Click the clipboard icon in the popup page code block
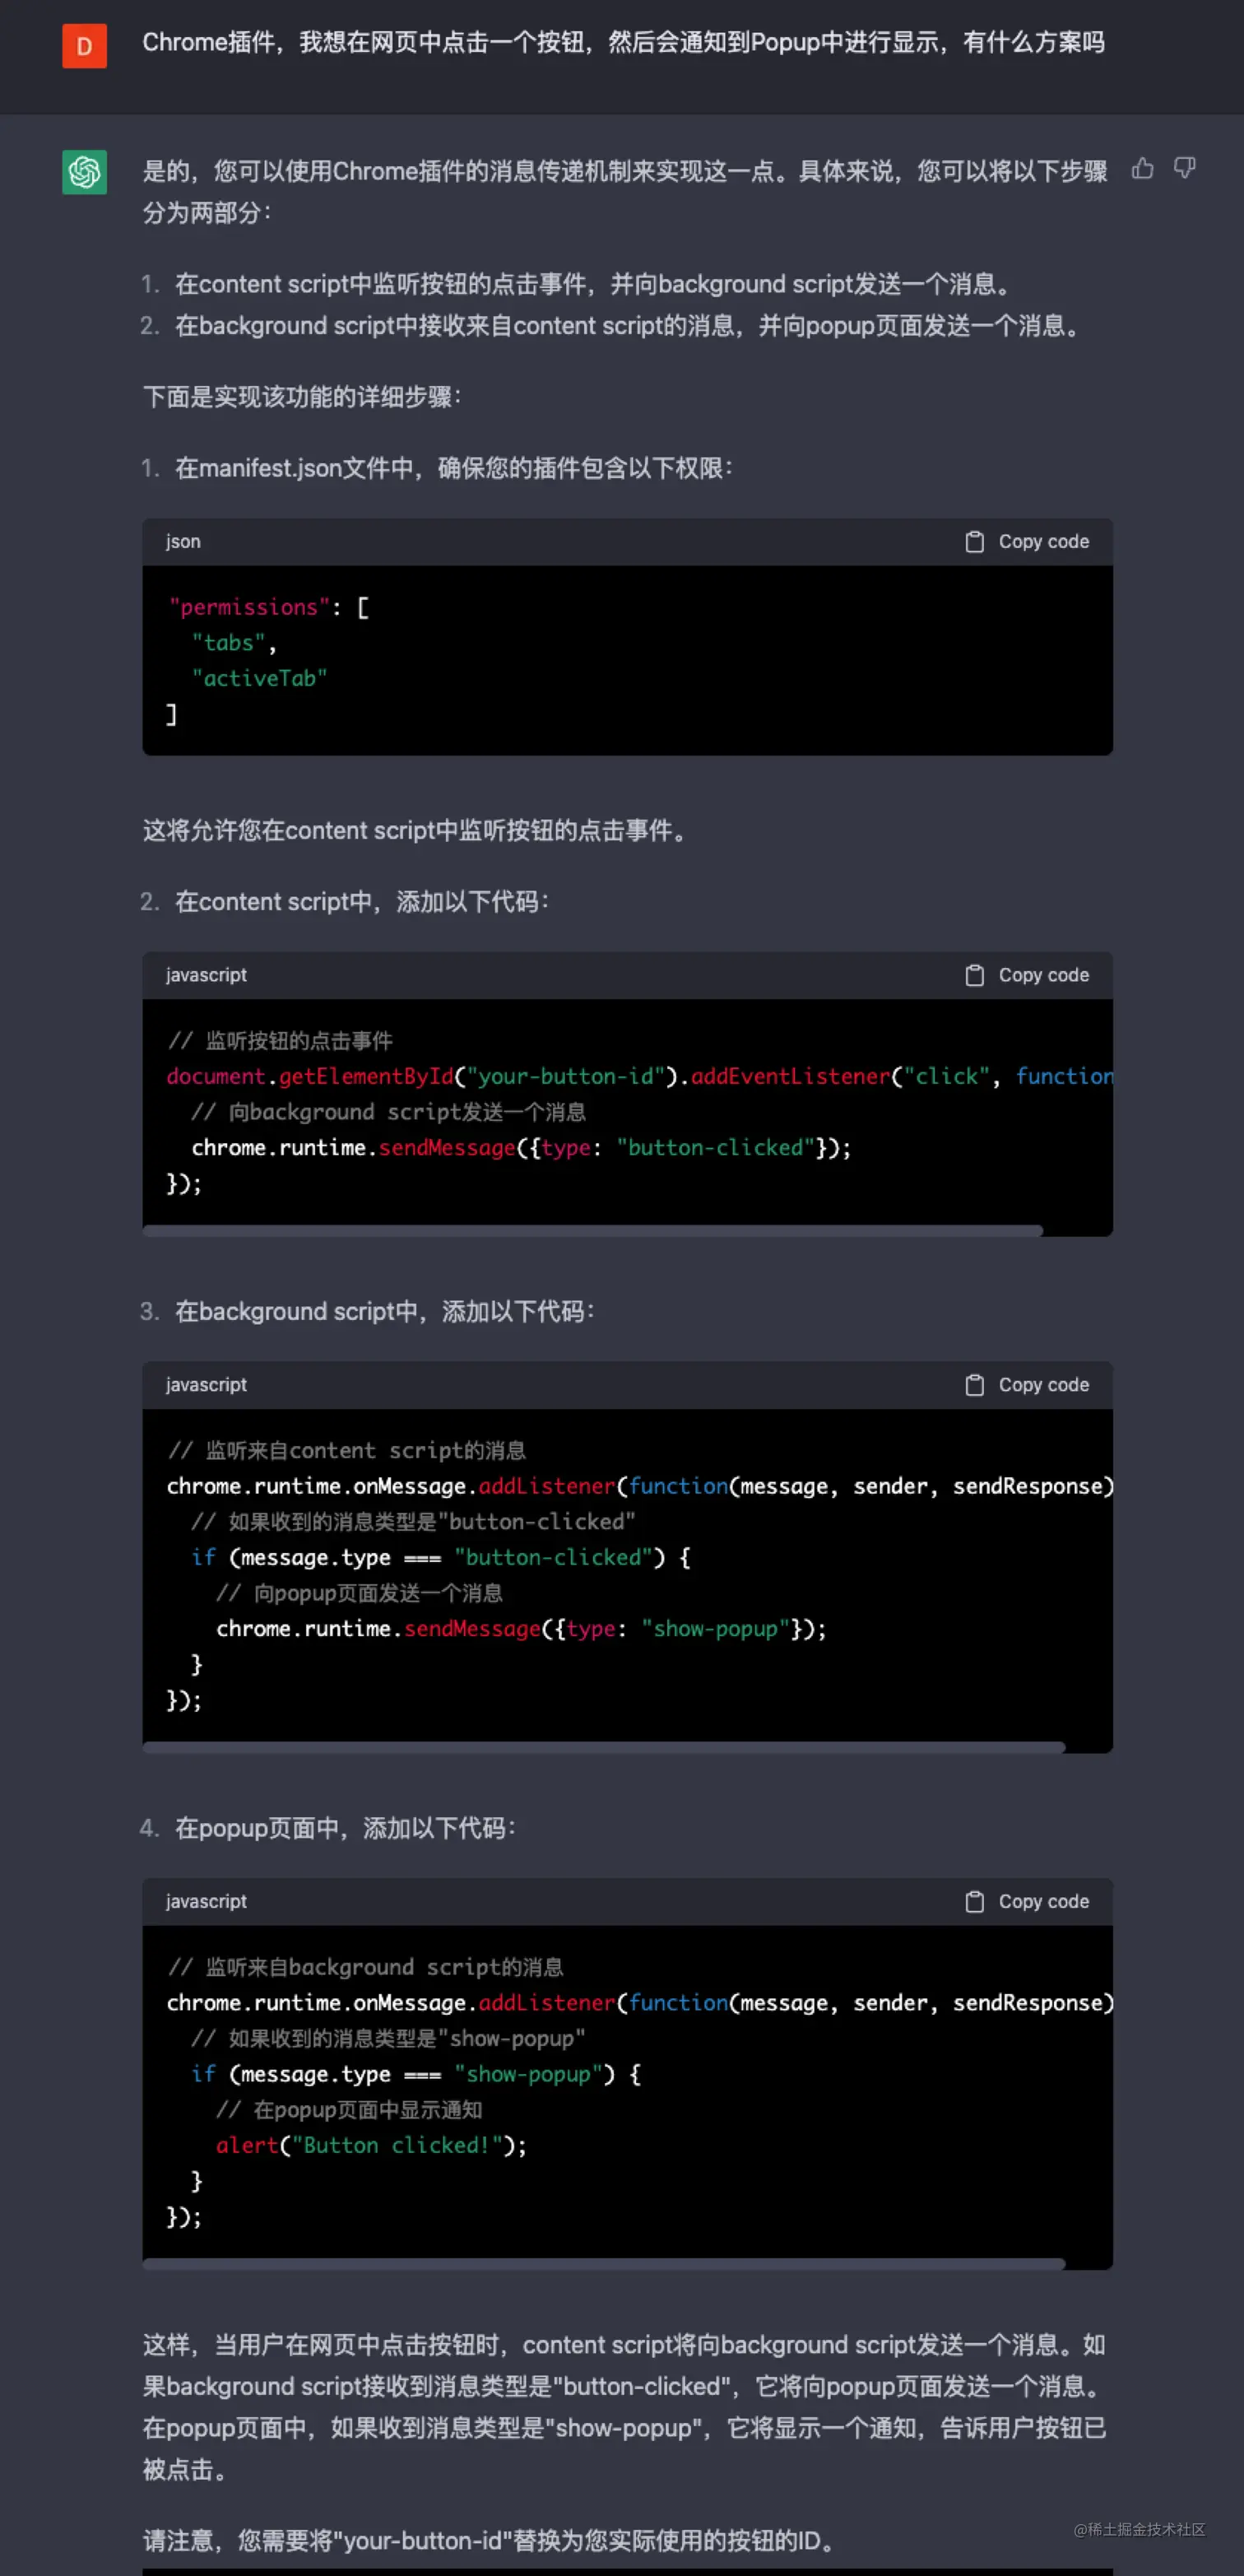This screenshot has height=2576, width=1244. 974,1901
